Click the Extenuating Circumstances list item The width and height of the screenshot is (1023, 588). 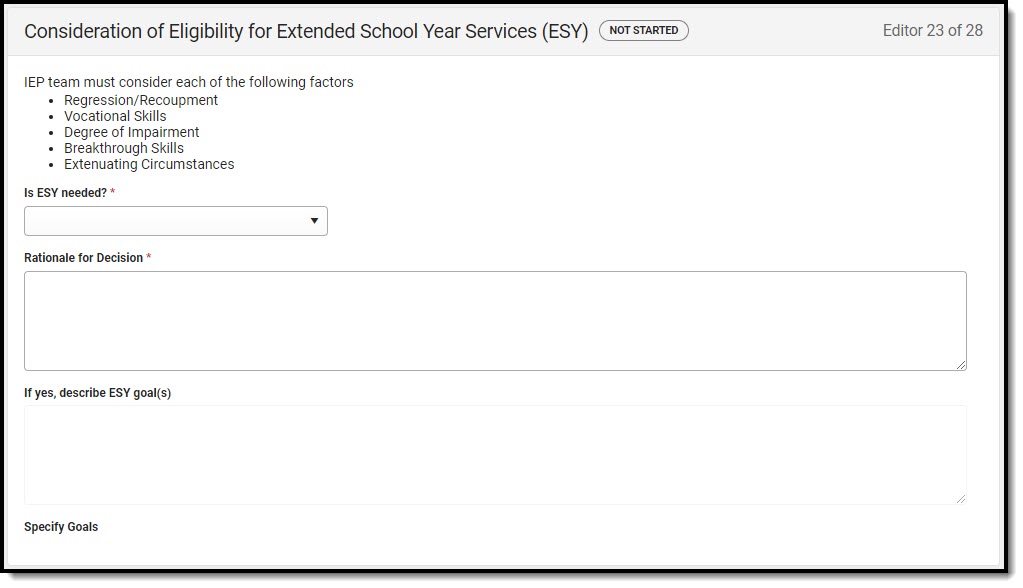point(149,164)
